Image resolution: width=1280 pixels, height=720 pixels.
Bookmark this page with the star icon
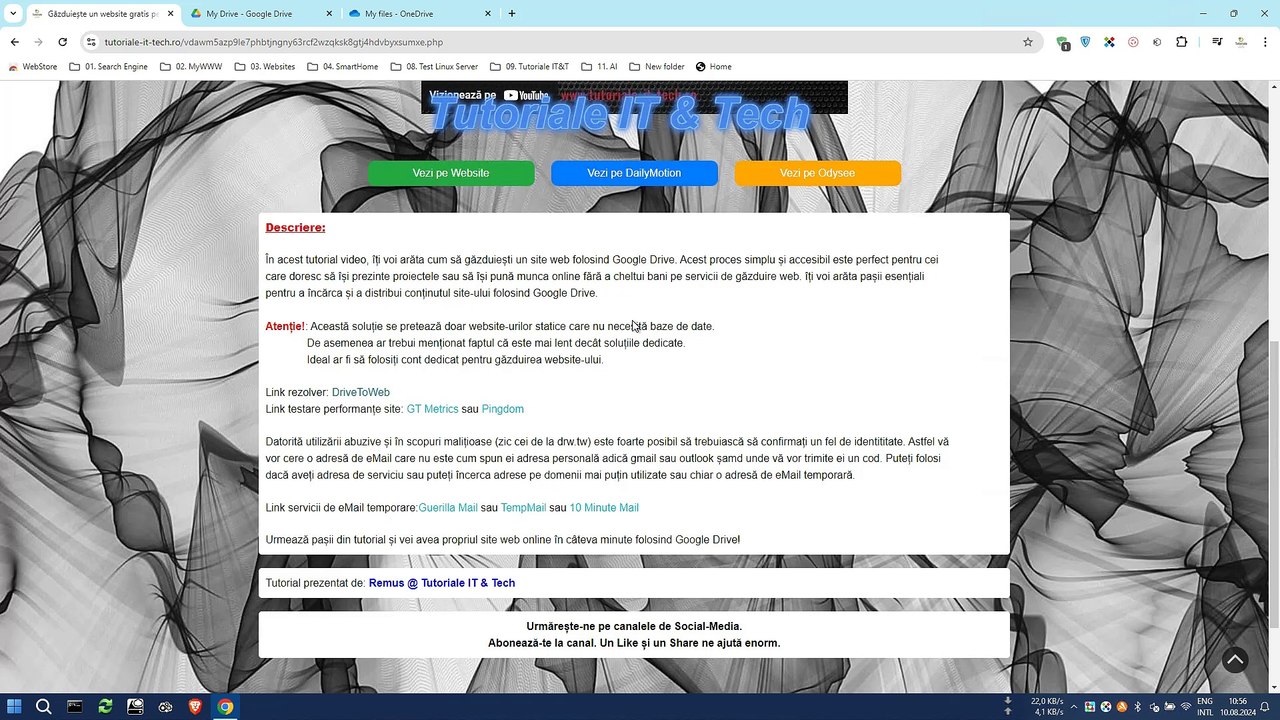(1027, 42)
